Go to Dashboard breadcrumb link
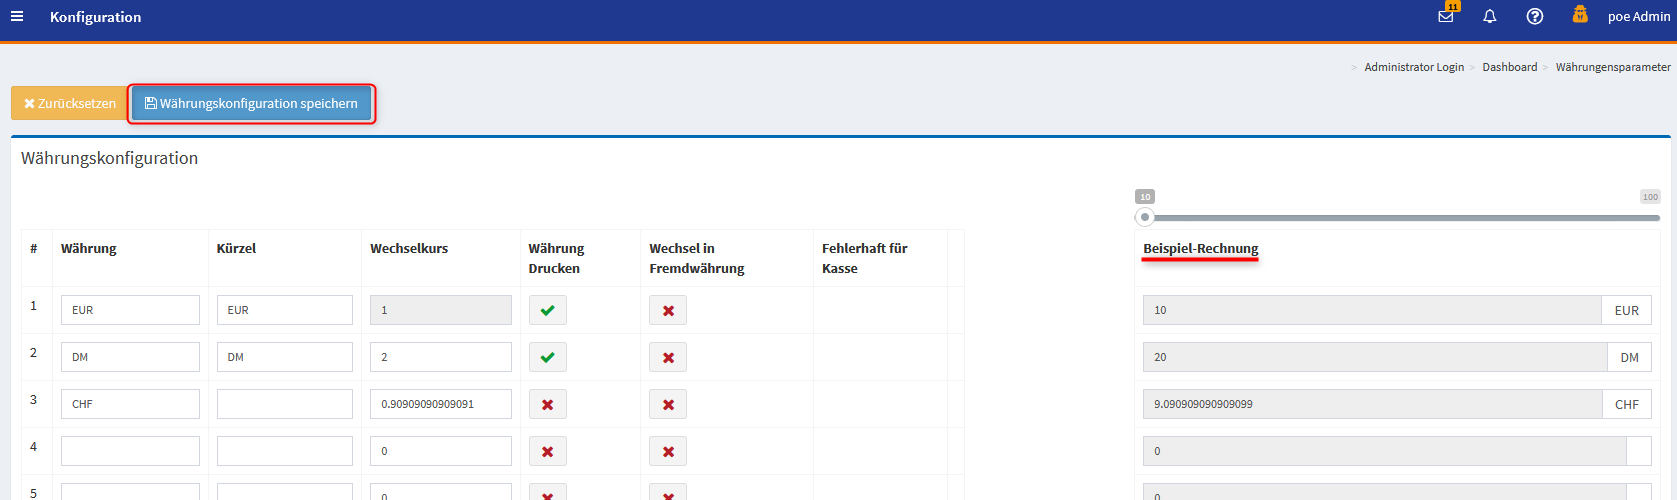This screenshot has height=500, width=1677. point(1509,67)
